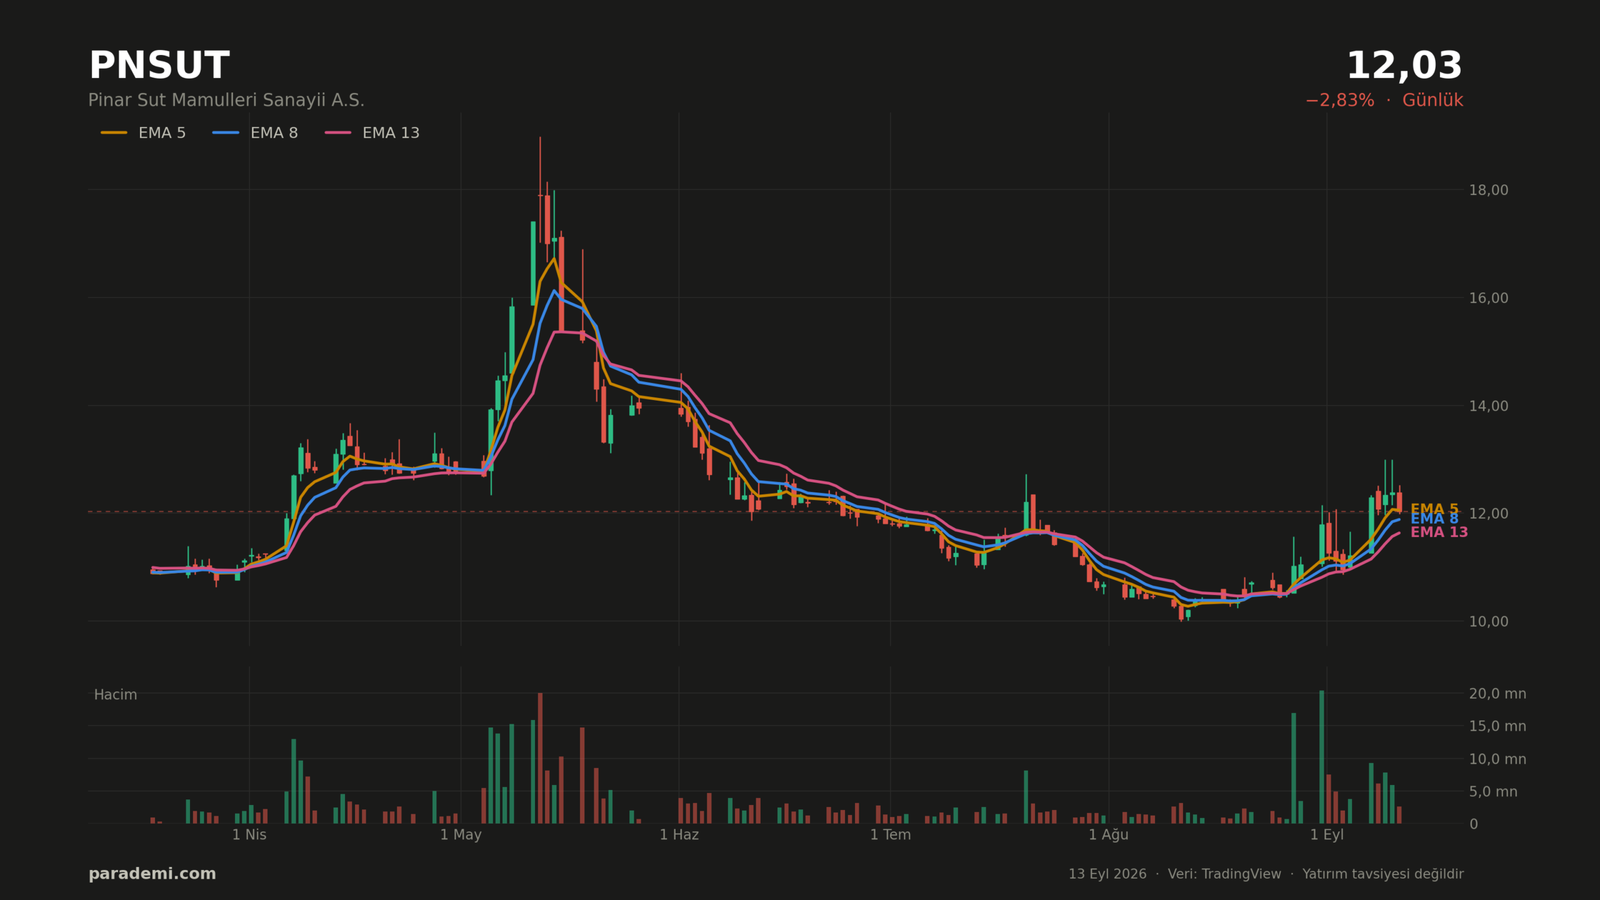Click the PNSUT ticker title
The image size is (1600, 900).
tap(159, 66)
